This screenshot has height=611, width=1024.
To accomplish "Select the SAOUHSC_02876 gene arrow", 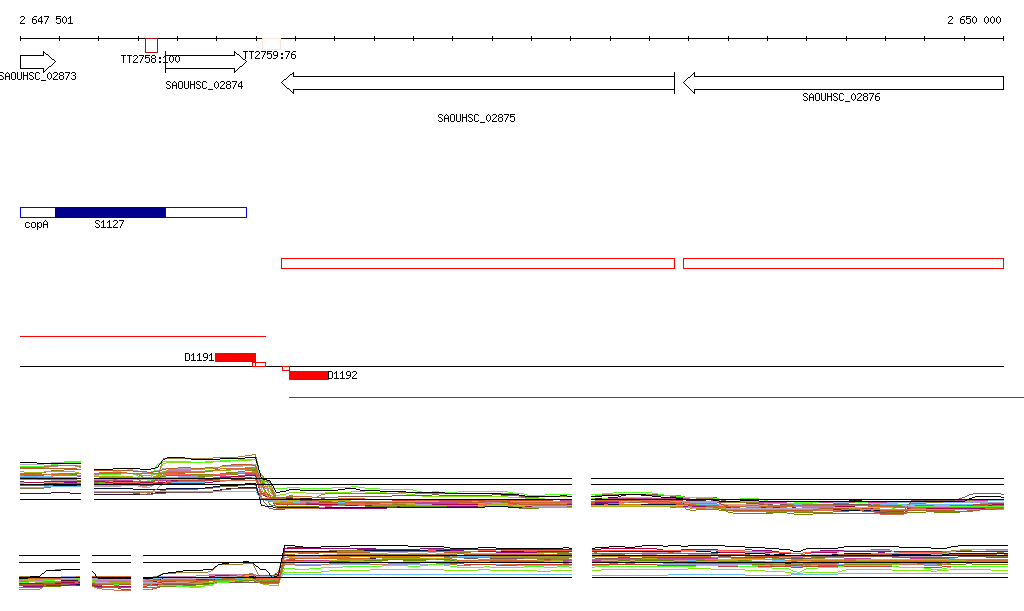I will pos(843,83).
